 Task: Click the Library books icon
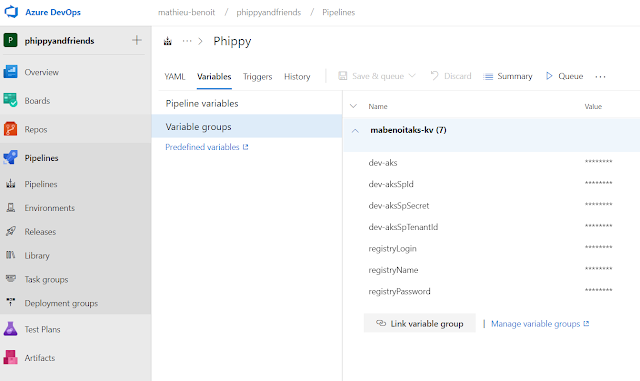11,255
